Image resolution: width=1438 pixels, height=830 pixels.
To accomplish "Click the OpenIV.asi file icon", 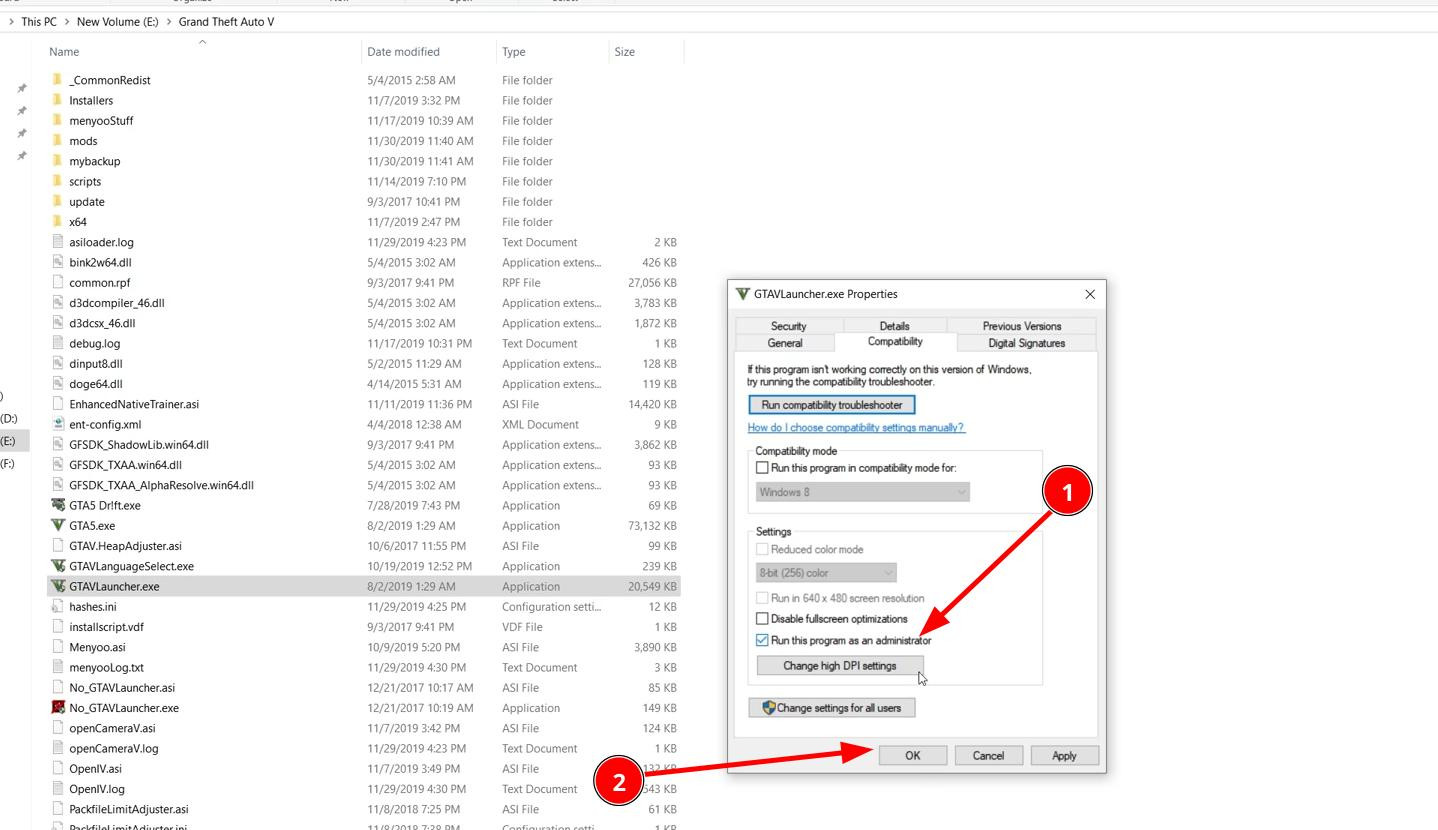I will click(58, 768).
